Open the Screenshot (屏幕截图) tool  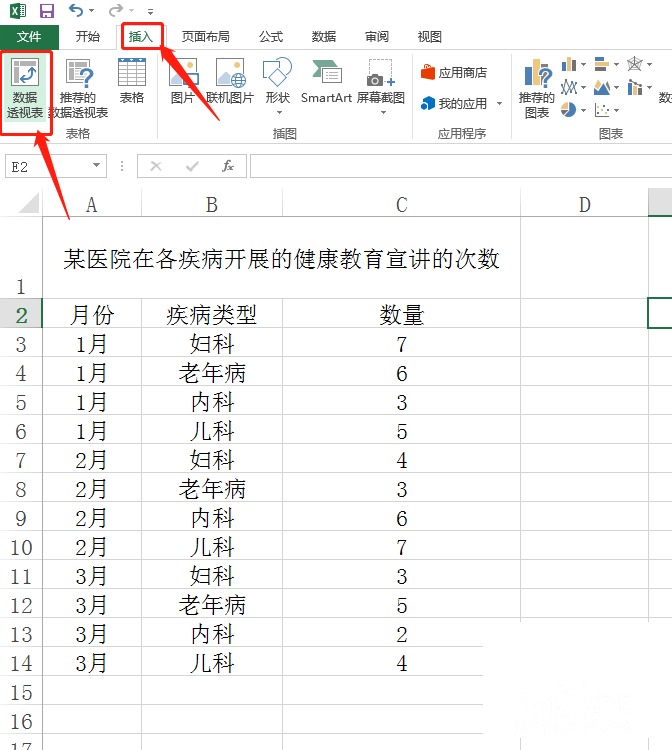pos(381,86)
